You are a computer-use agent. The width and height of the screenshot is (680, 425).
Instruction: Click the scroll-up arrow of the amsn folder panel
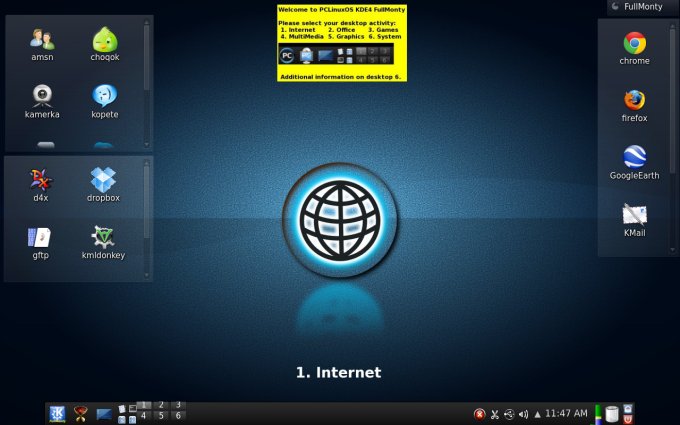pyautogui.click(x=146, y=22)
